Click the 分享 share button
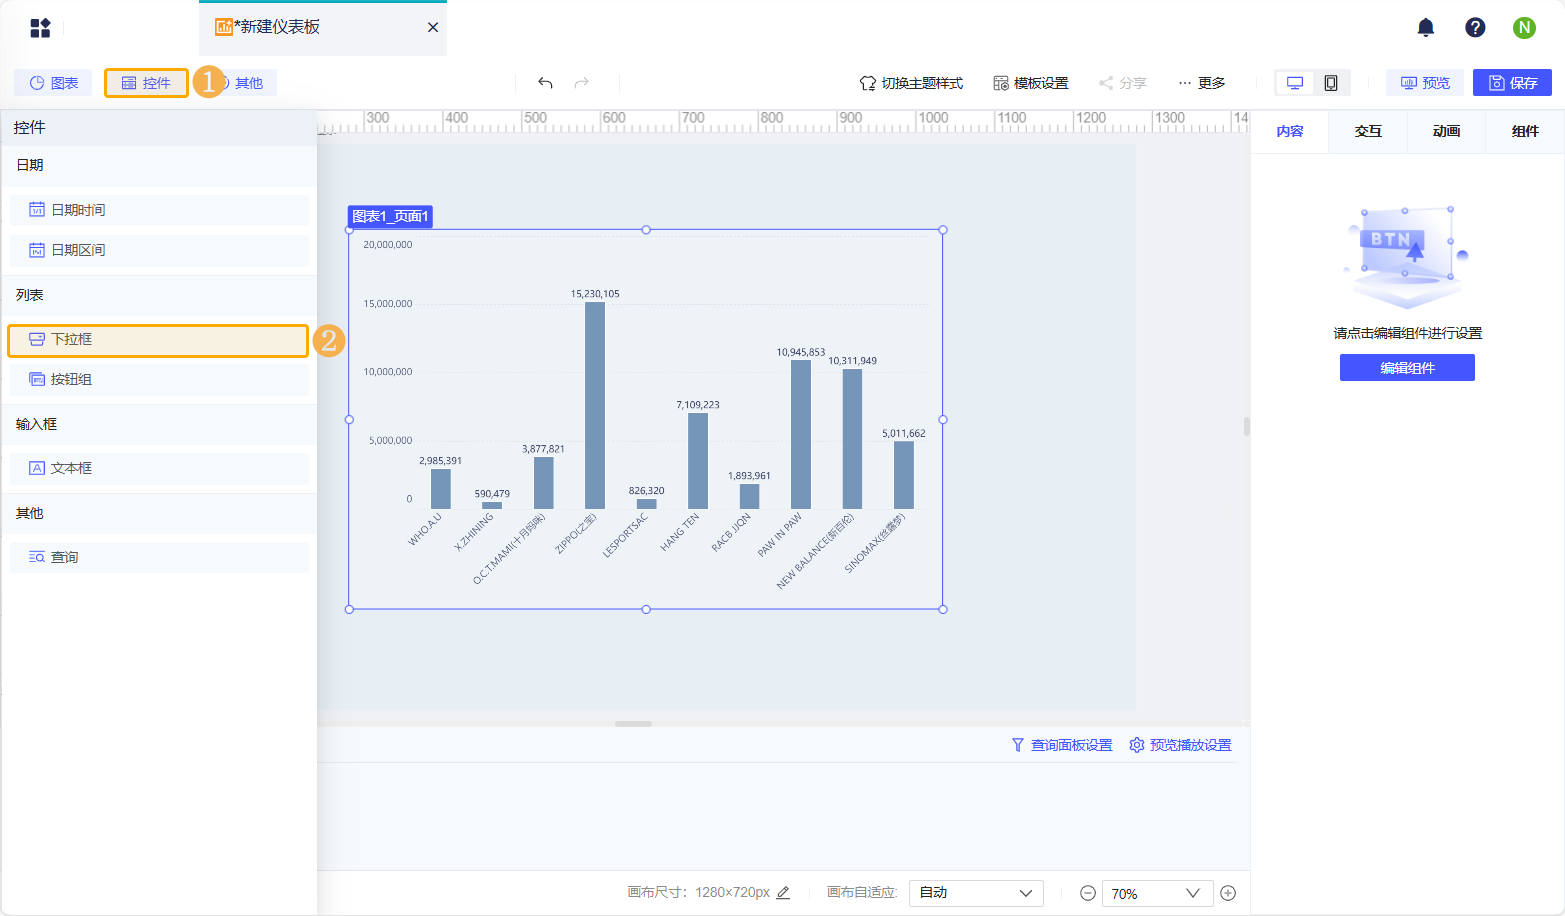The image size is (1565, 916). [1123, 83]
